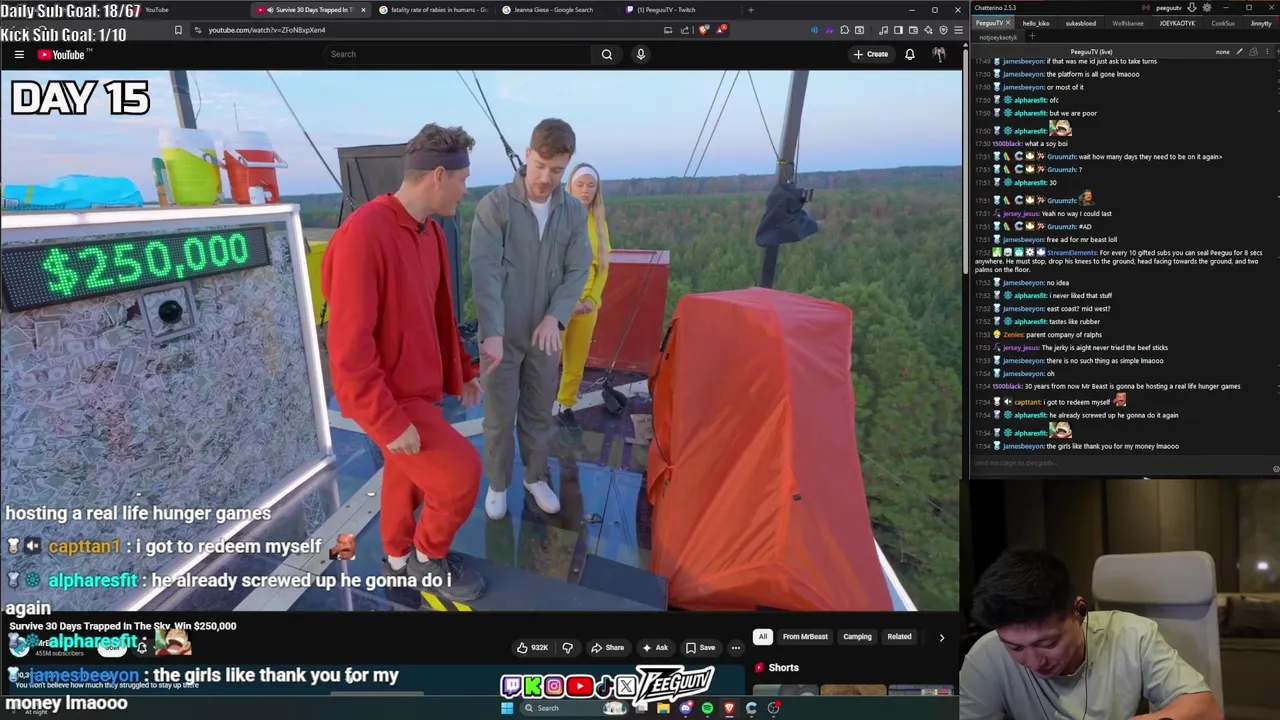1280x720 pixels.
Task: Start voice search with microphone icon
Action: click(x=641, y=54)
